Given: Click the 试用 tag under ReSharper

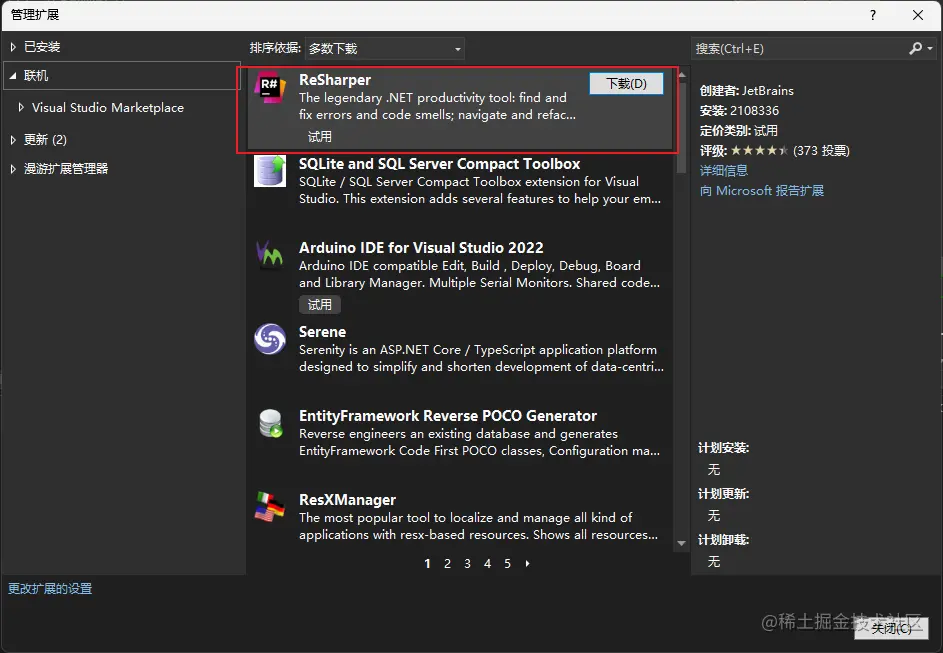Looking at the screenshot, I should click(x=320, y=137).
